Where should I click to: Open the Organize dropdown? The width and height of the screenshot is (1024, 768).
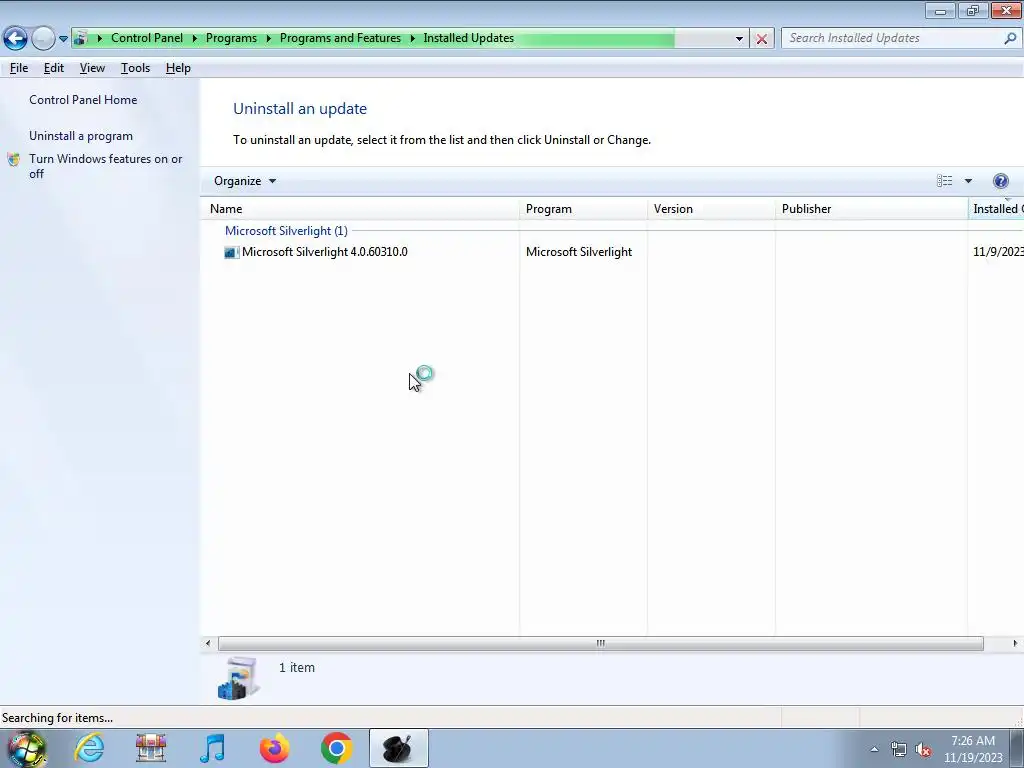pos(245,181)
